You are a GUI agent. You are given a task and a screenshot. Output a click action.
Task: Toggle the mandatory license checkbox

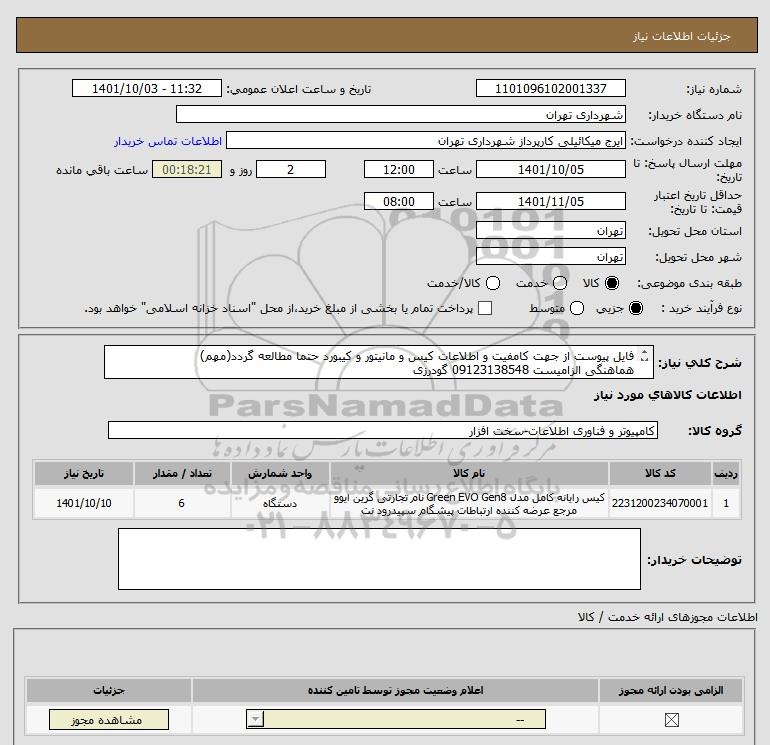pyautogui.click(x=671, y=720)
